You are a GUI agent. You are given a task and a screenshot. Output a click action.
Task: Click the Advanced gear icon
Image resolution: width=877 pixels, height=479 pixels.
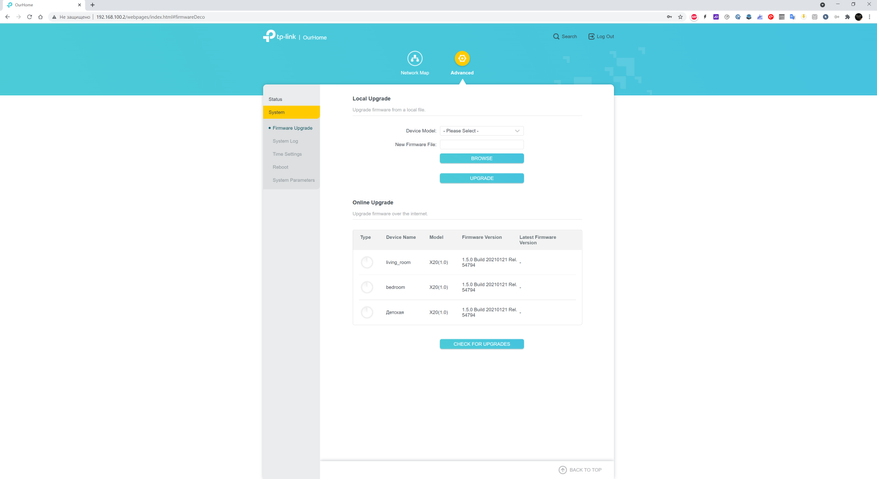coord(462,59)
